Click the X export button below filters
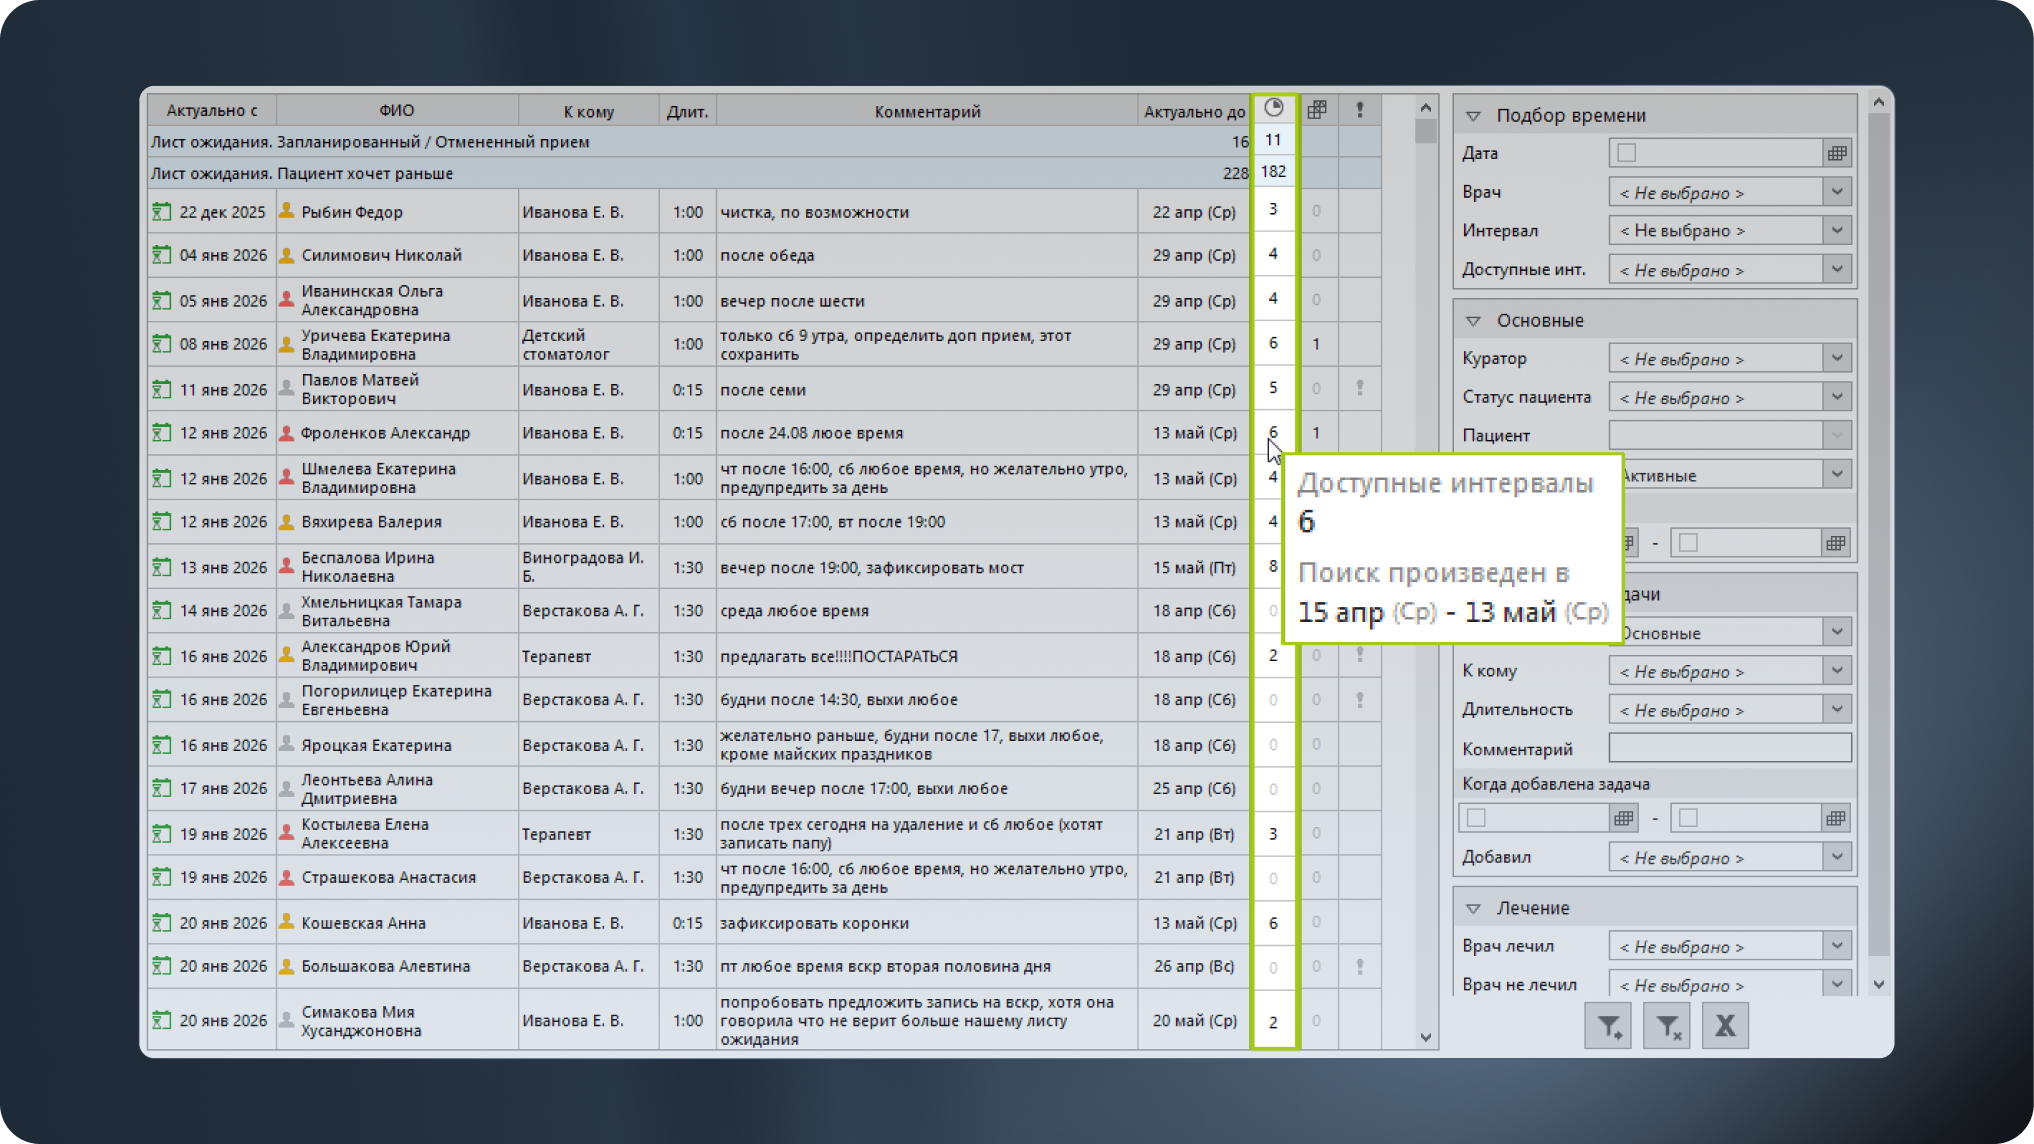The image size is (2034, 1144). 1725,1026
